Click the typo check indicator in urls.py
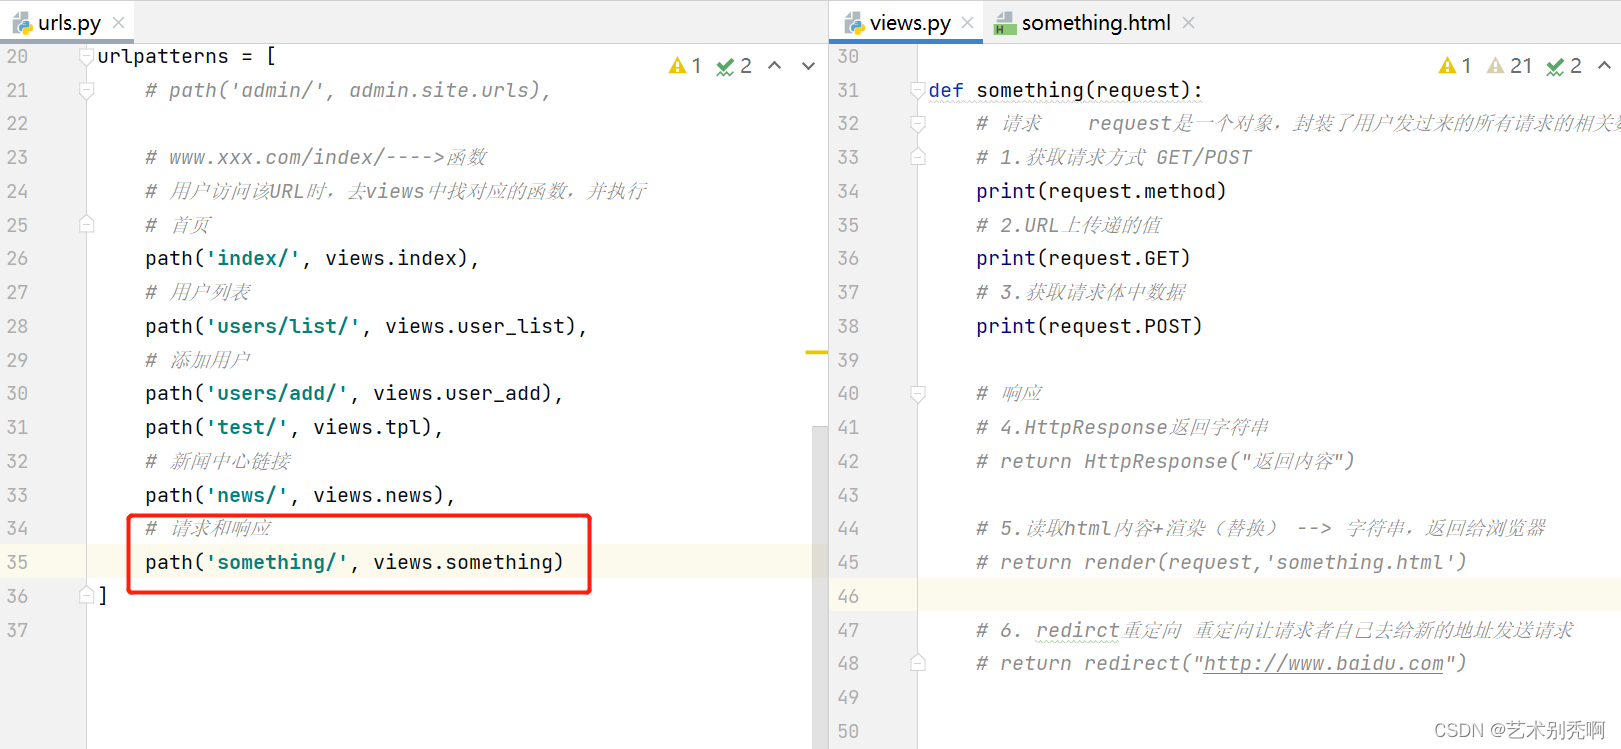 pos(735,66)
